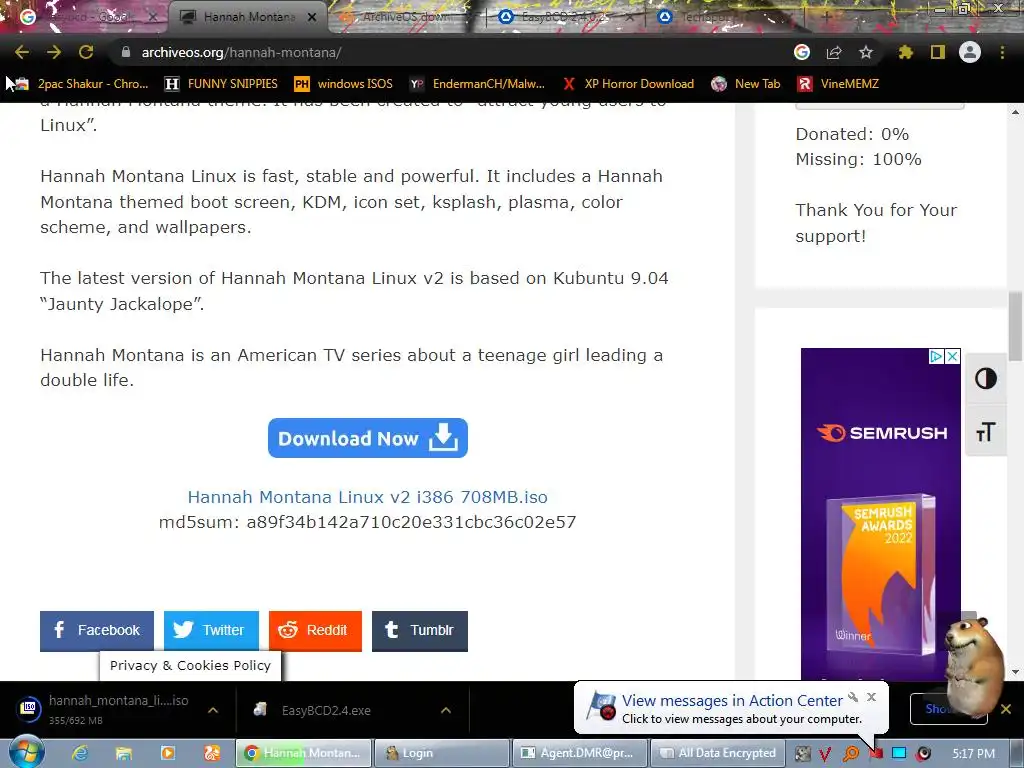Open the XP Horror Download bookmark
The width and height of the screenshot is (1024, 768).
coord(629,84)
